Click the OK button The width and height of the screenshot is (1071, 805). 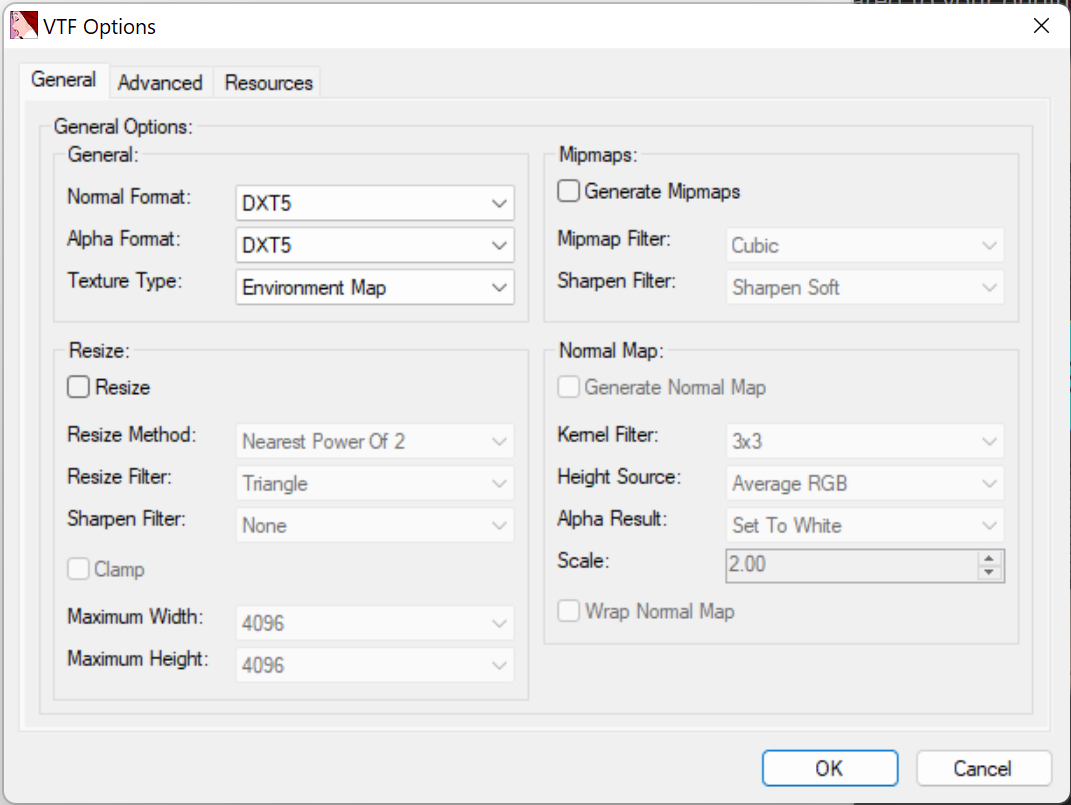[829, 768]
